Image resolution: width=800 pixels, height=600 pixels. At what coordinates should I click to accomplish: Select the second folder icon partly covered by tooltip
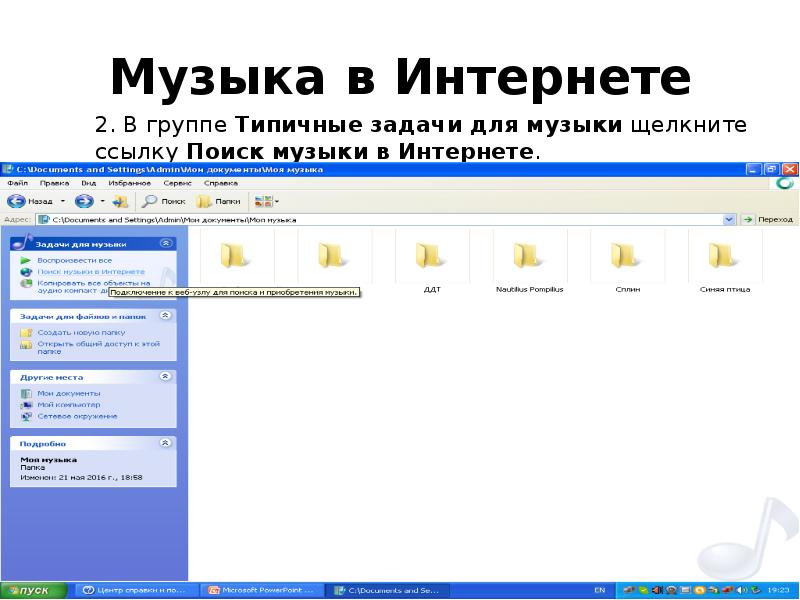coord(334,256)
